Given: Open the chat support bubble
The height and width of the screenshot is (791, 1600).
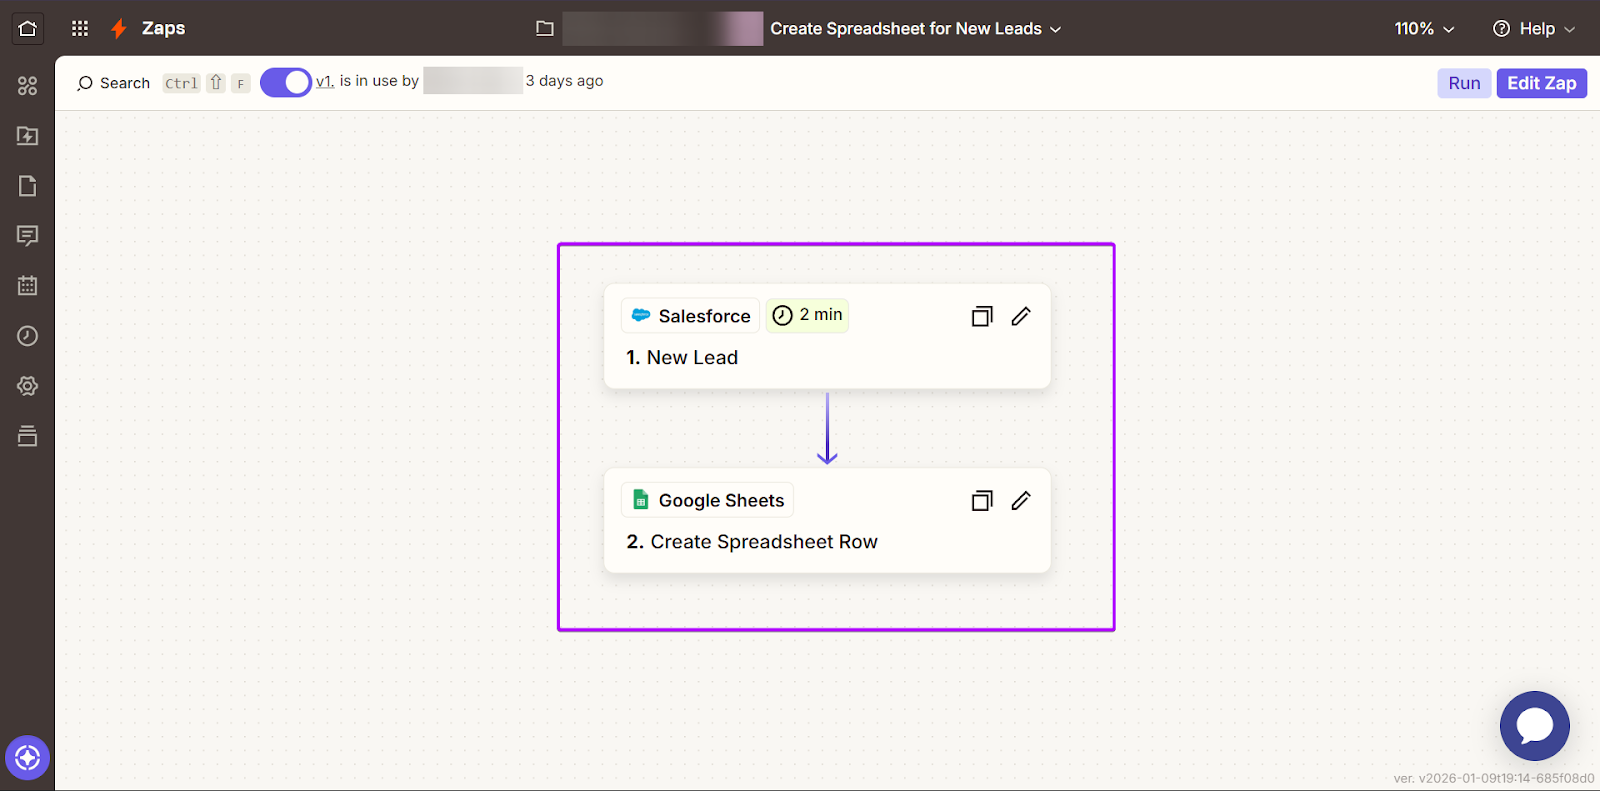Looking at the screenshot, I should [1534, 726].
